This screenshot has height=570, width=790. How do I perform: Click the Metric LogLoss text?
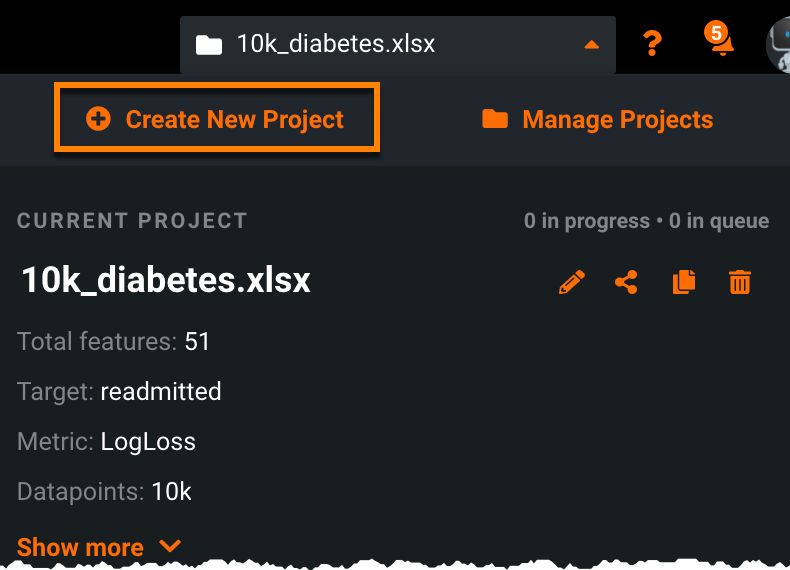(x=106, y=441)
